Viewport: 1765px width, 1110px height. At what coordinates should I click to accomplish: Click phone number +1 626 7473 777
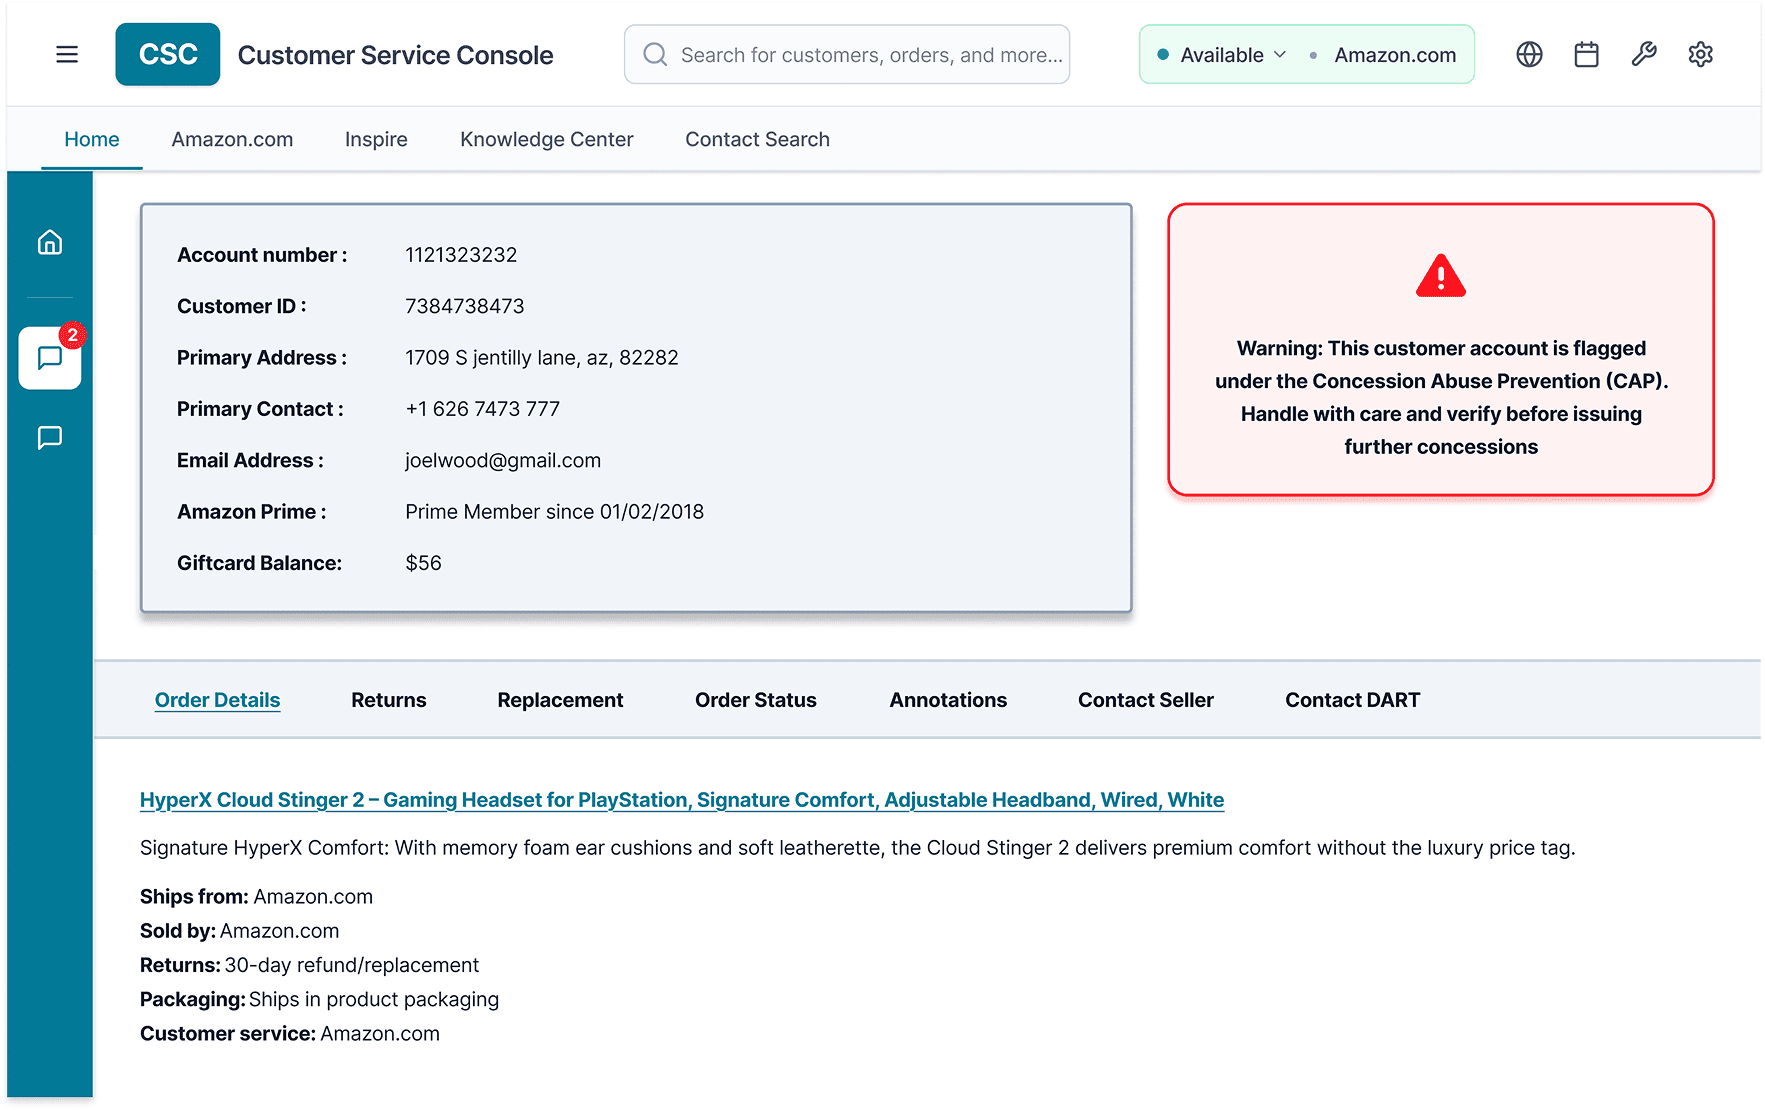483,409
